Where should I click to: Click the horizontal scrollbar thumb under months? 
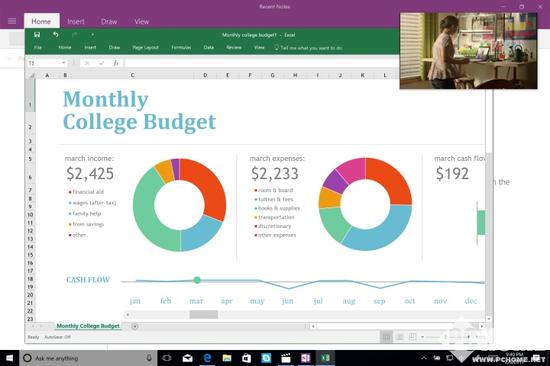coord(203,314)
